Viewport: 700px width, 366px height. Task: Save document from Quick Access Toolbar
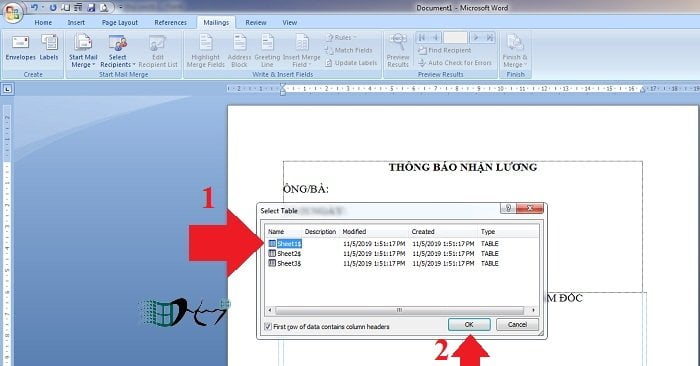92,8
